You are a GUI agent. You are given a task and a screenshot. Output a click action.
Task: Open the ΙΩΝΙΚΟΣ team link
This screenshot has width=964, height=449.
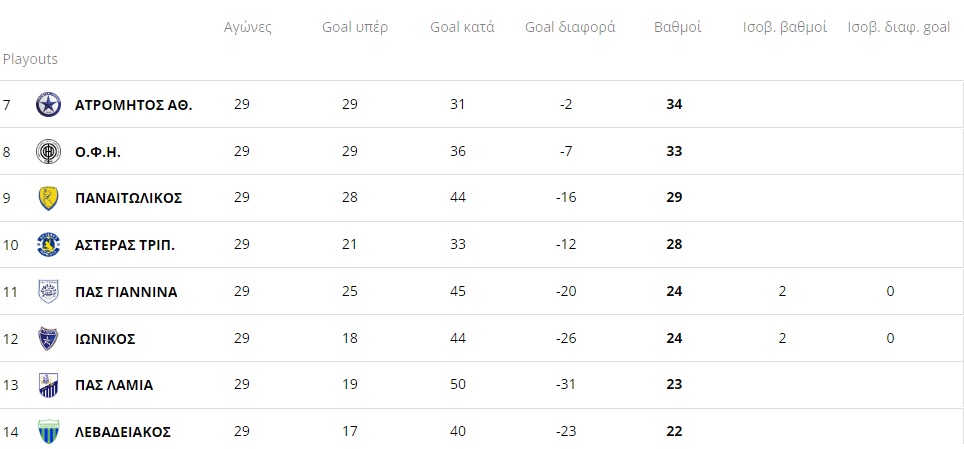tap(105, 339)
